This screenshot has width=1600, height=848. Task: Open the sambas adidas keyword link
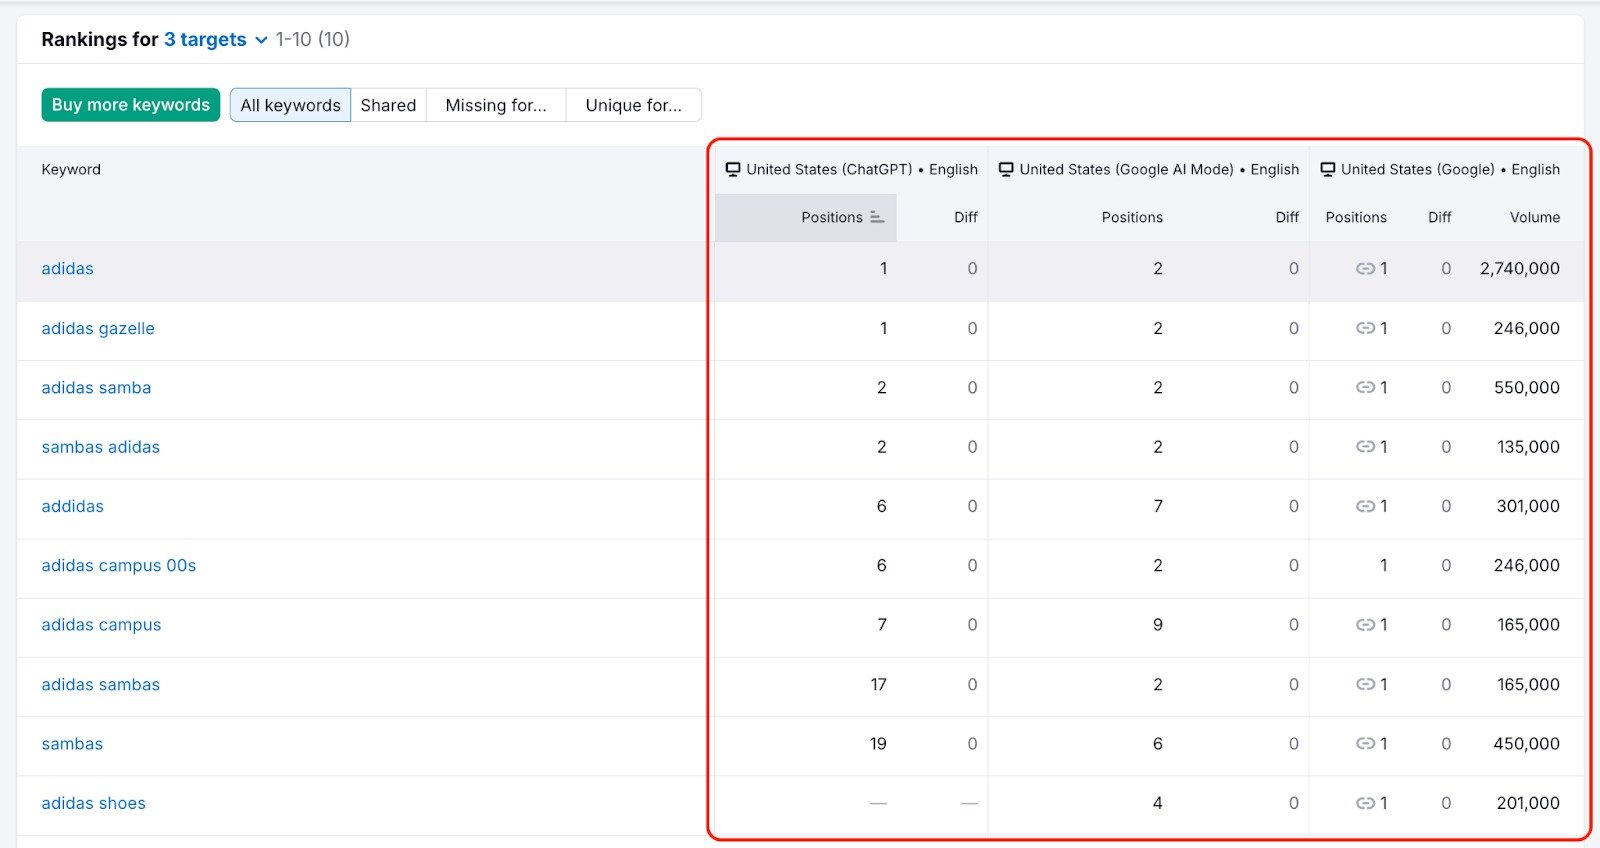[101, 447]
